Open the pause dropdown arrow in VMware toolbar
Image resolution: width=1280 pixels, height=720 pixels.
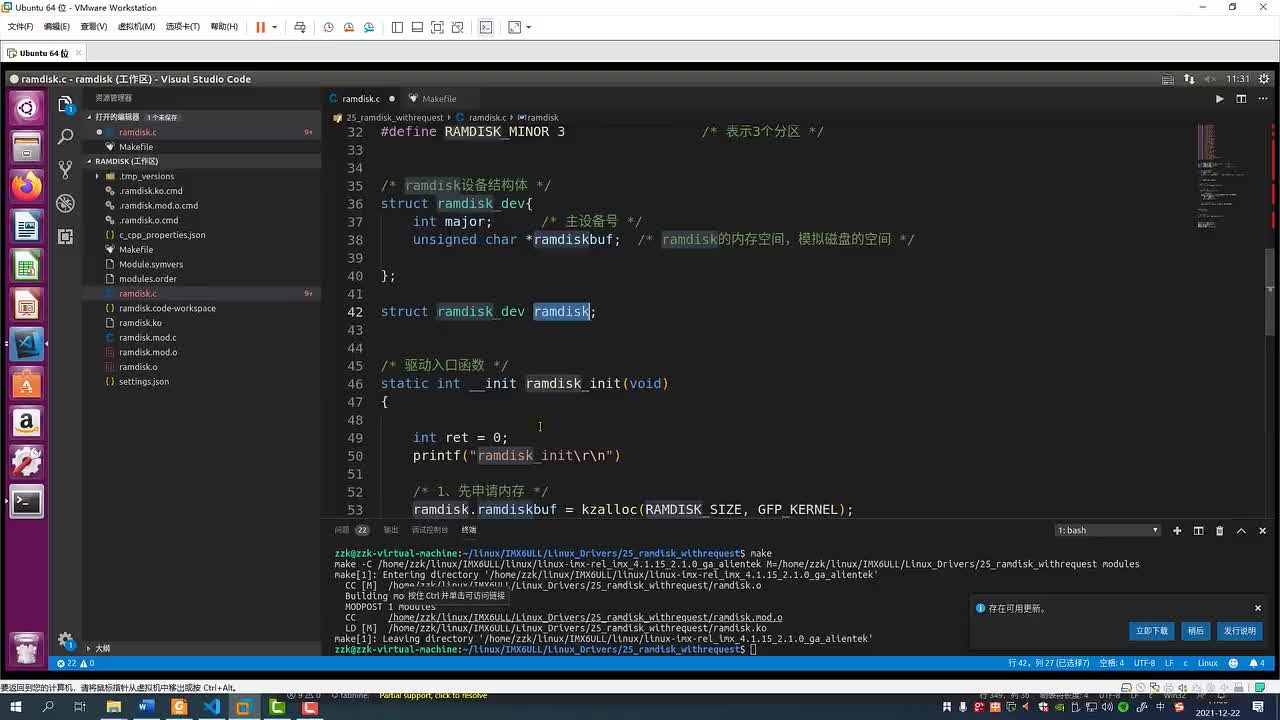(x=273, y=27)
